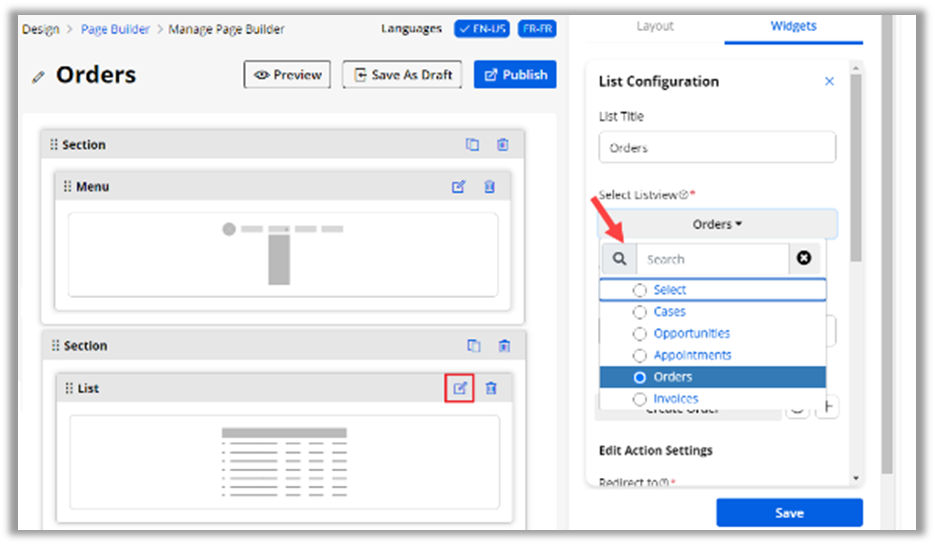Switch to the Widgets tab
This screenshot has width=935, height=545.
[793, 26]
